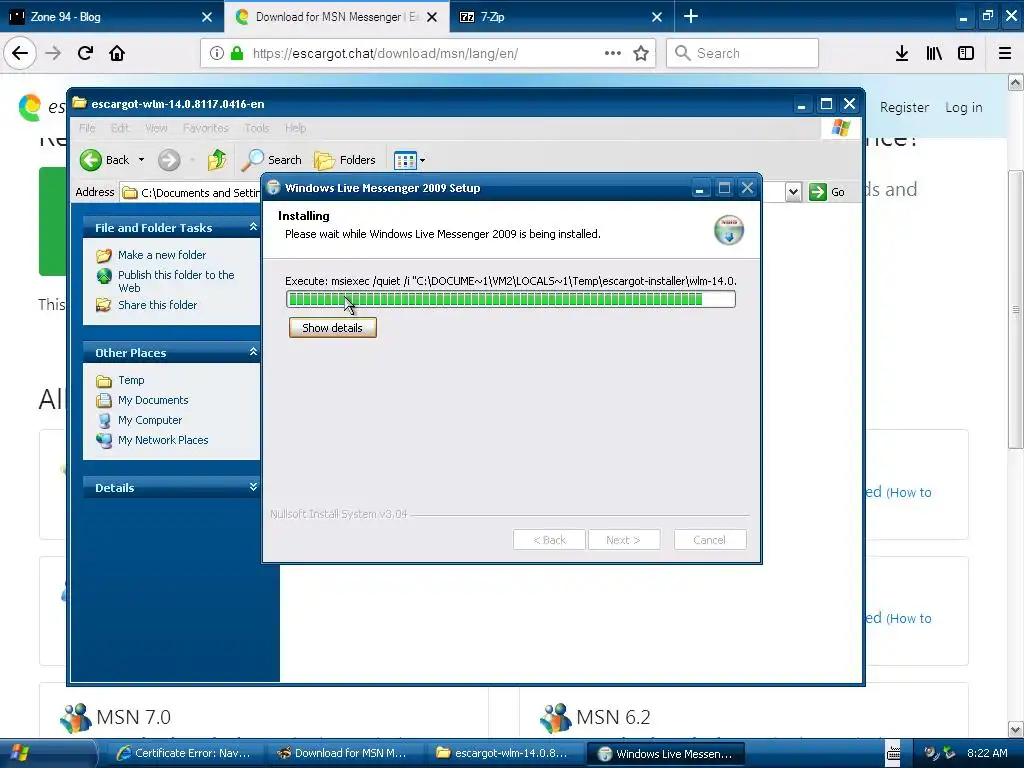Click the installer Cancel button
Image resolution: width=1024 pixels, height=768 pixels.
710,539
